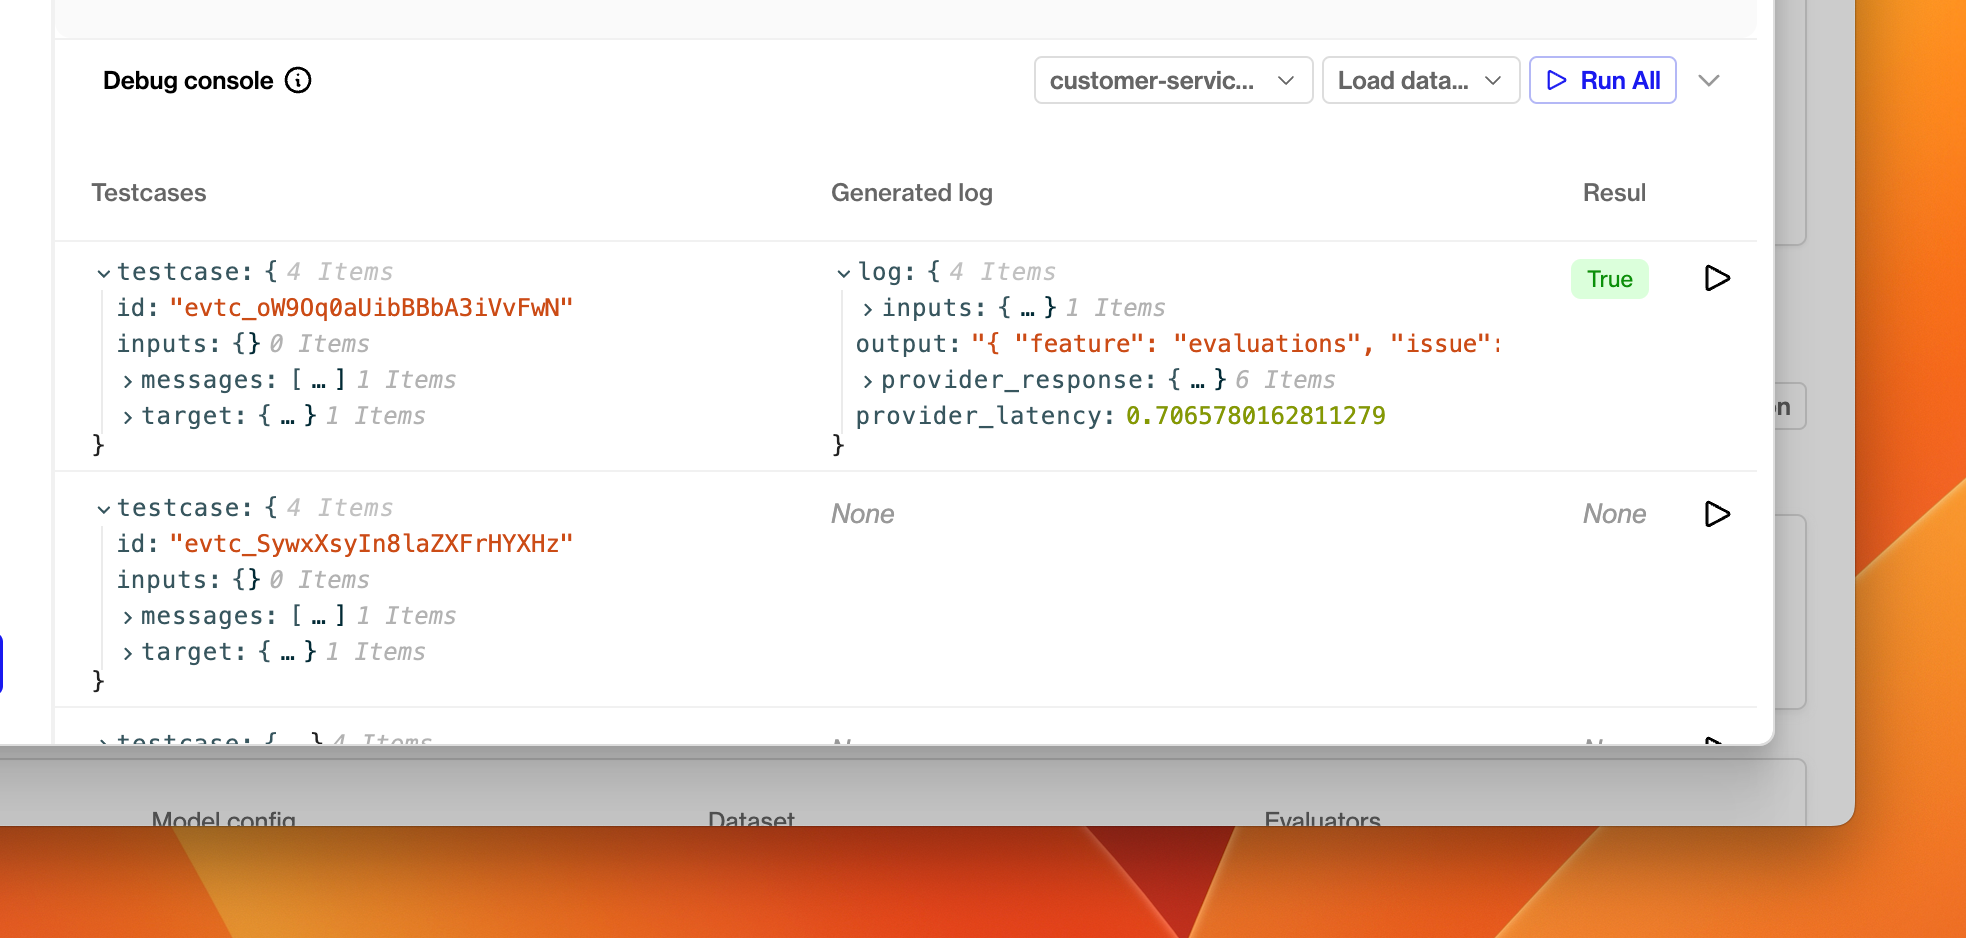Select id "evtc_SywxXsyIn8laZXFrHYXHz"
Image resolution: width=1966 pixels, height=938 pixels.
click(x=371, y=544)
